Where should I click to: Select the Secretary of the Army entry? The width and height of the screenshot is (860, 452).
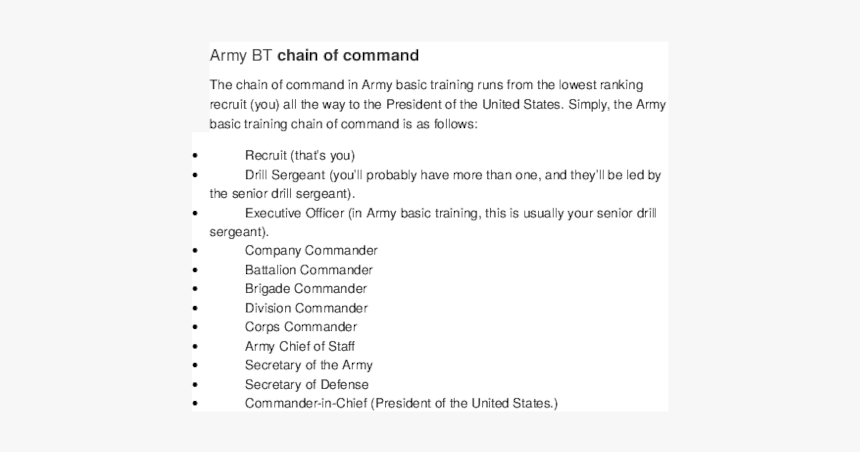coord(309,365)
